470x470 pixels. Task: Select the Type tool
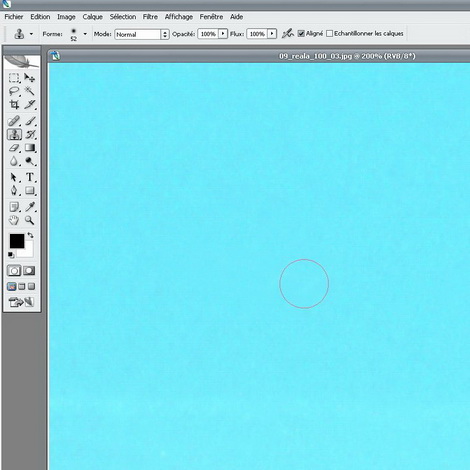coord(30,177)
